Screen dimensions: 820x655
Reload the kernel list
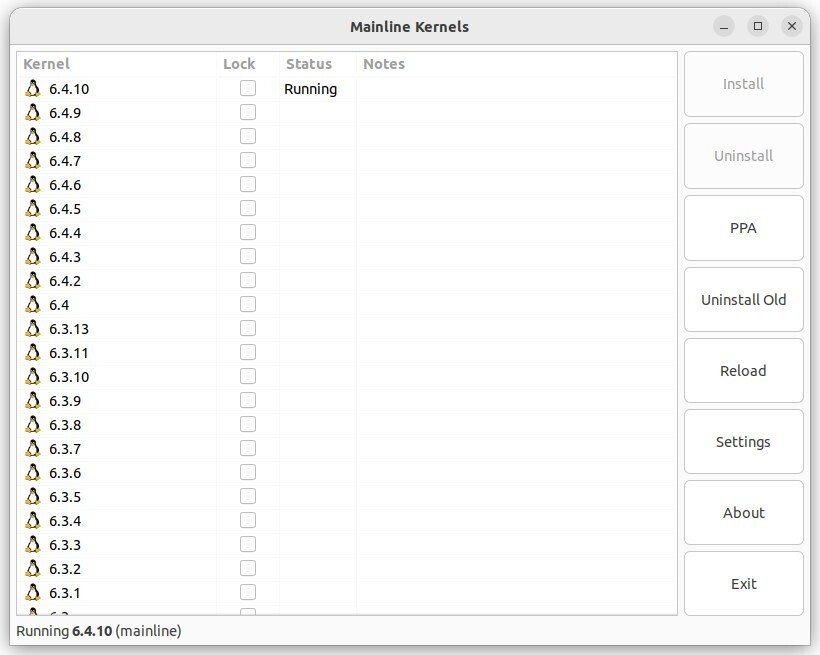(x=743, y=370)
